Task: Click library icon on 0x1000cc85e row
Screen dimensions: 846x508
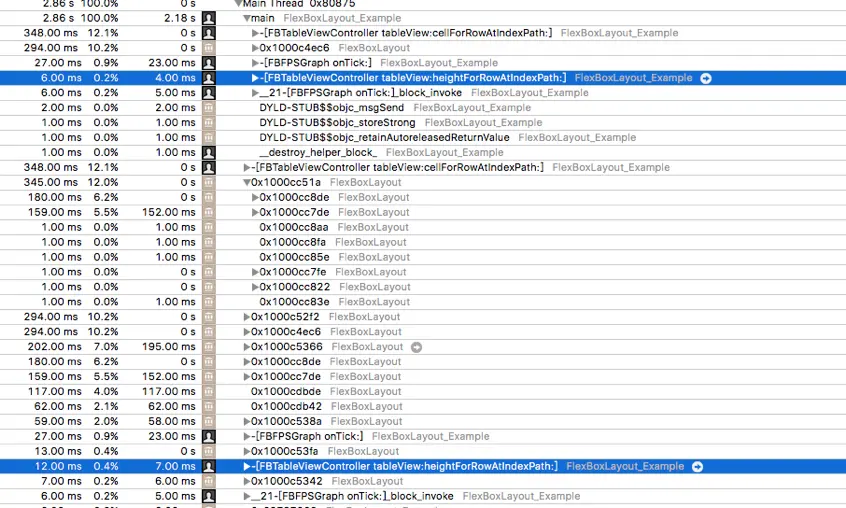Action: pyautogui.click(x=209, y=257)
